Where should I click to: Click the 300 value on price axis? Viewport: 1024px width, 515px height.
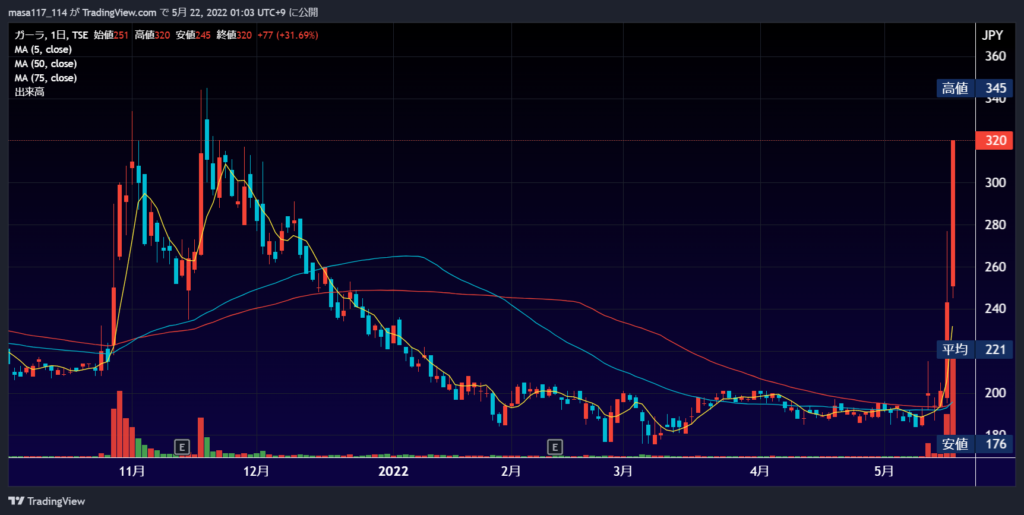995,183
